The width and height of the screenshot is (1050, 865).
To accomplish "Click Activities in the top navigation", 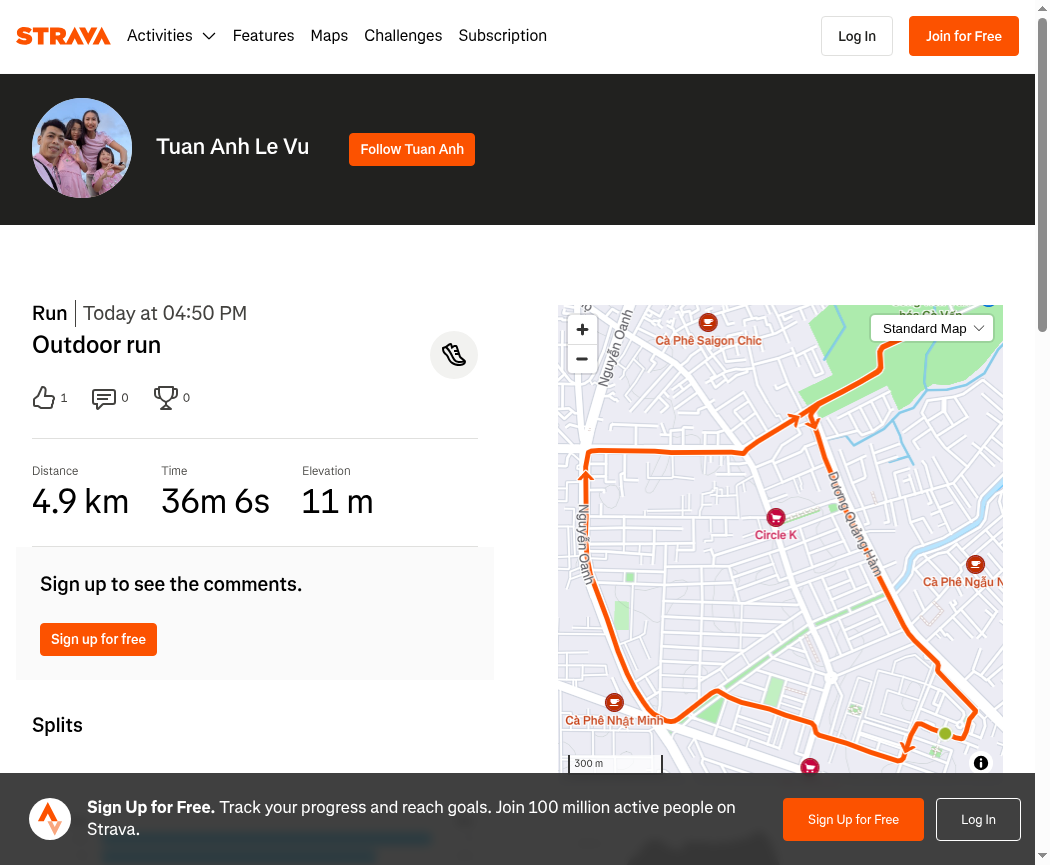I will pyautogui.click(x=159, y=35).
